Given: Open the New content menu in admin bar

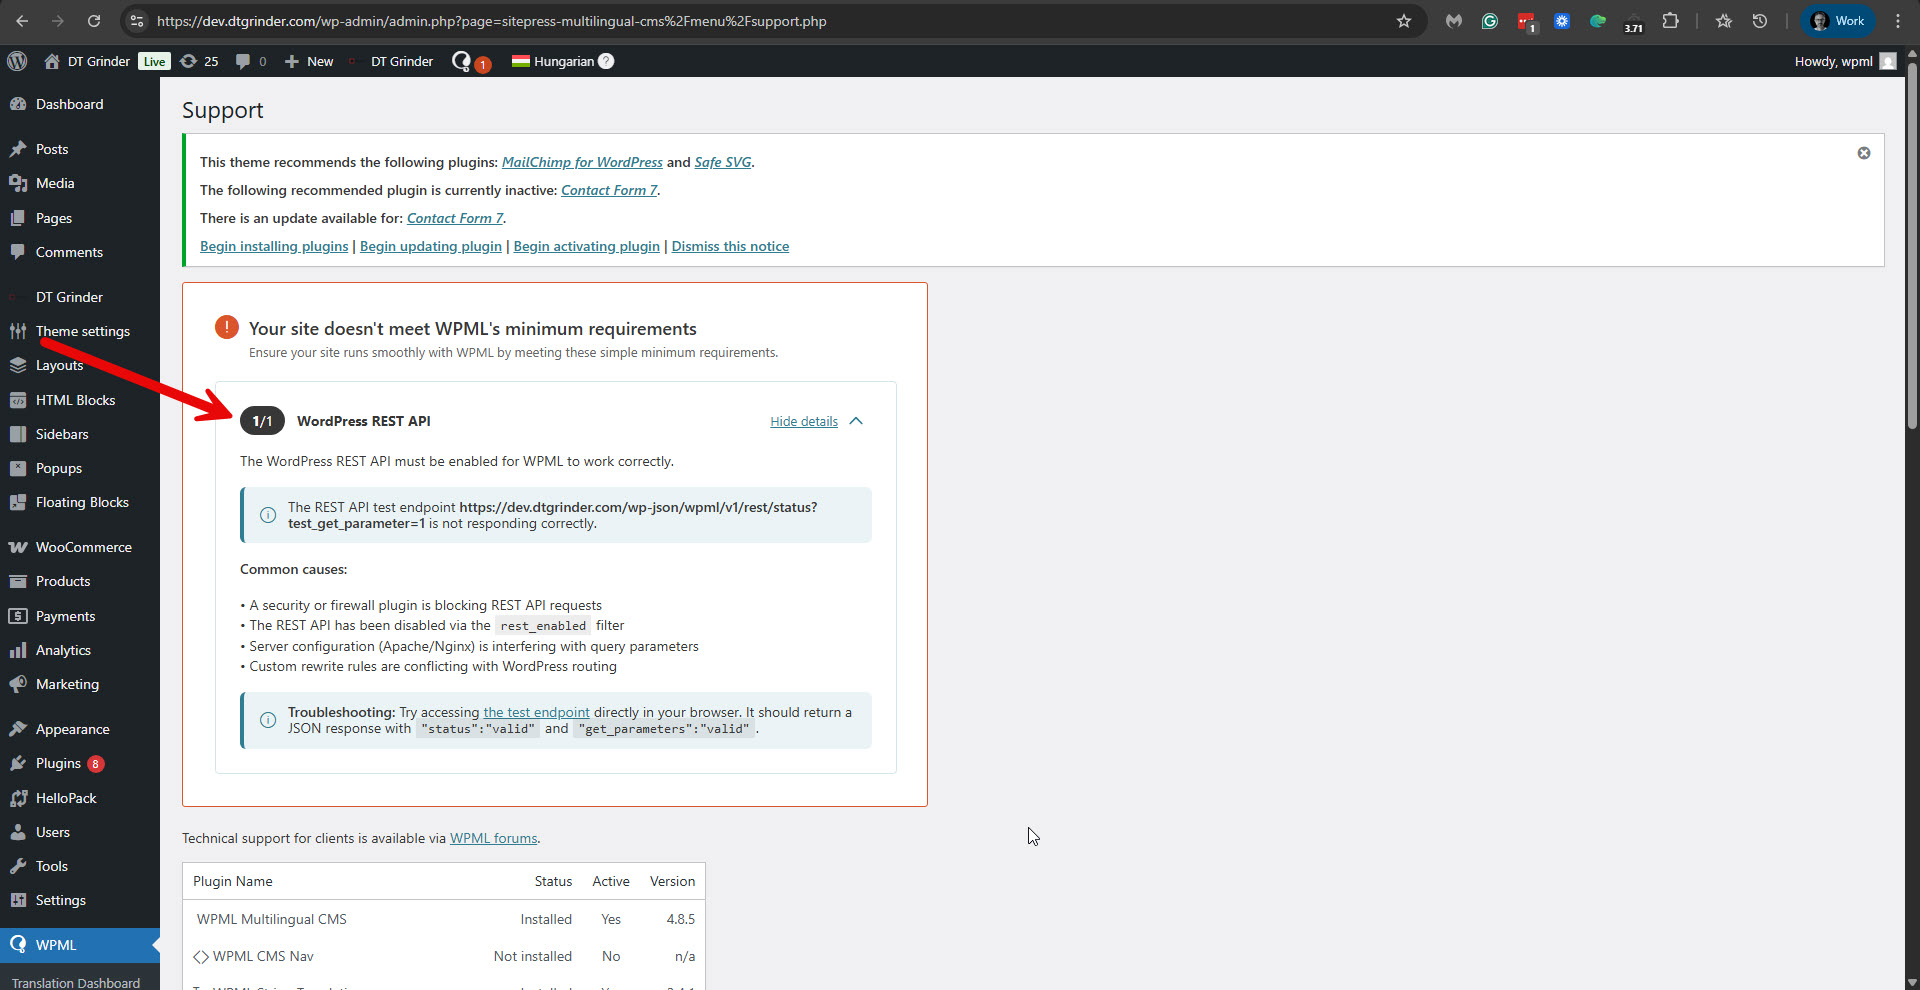Looking at the screenshot, I should [309, 61].
